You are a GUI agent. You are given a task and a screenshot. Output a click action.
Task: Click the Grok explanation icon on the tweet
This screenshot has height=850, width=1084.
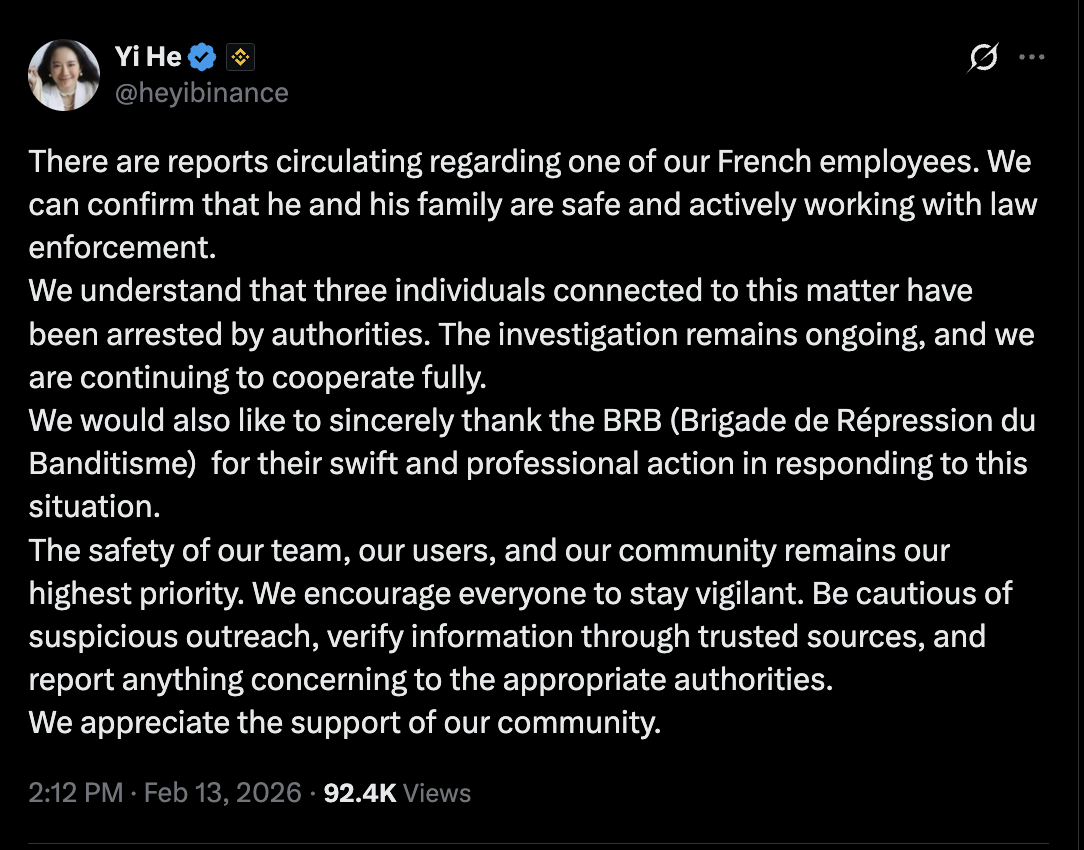981,58
